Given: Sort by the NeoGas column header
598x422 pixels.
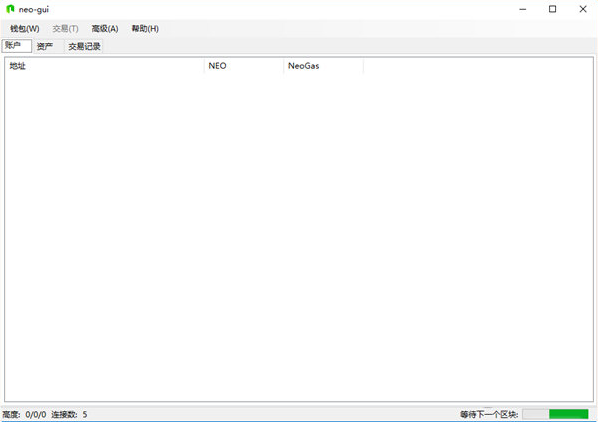Looking at the screenshot, I should click(323, 66).
